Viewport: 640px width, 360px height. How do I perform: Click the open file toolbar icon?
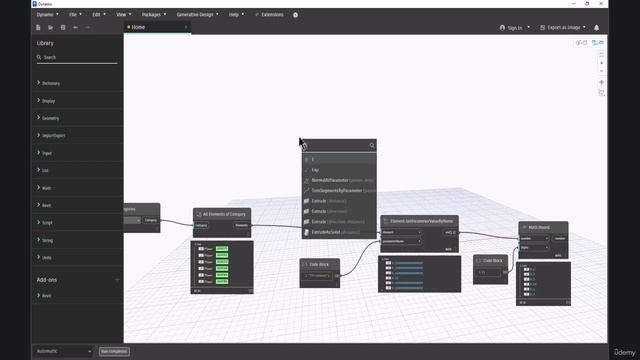[x=50, y=27]
